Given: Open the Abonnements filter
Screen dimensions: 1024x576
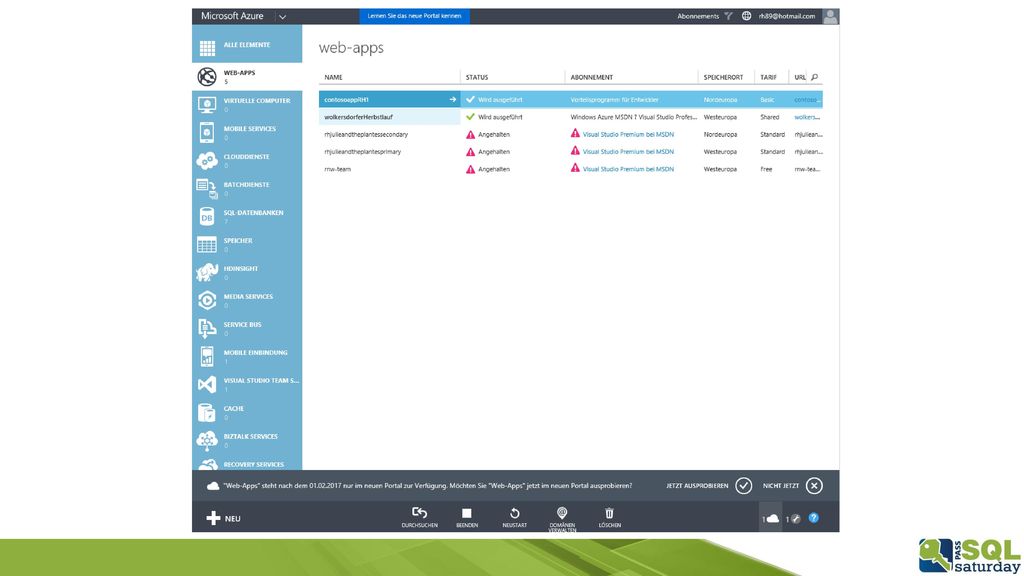Looking at the screenshot, I should [704, 16].
